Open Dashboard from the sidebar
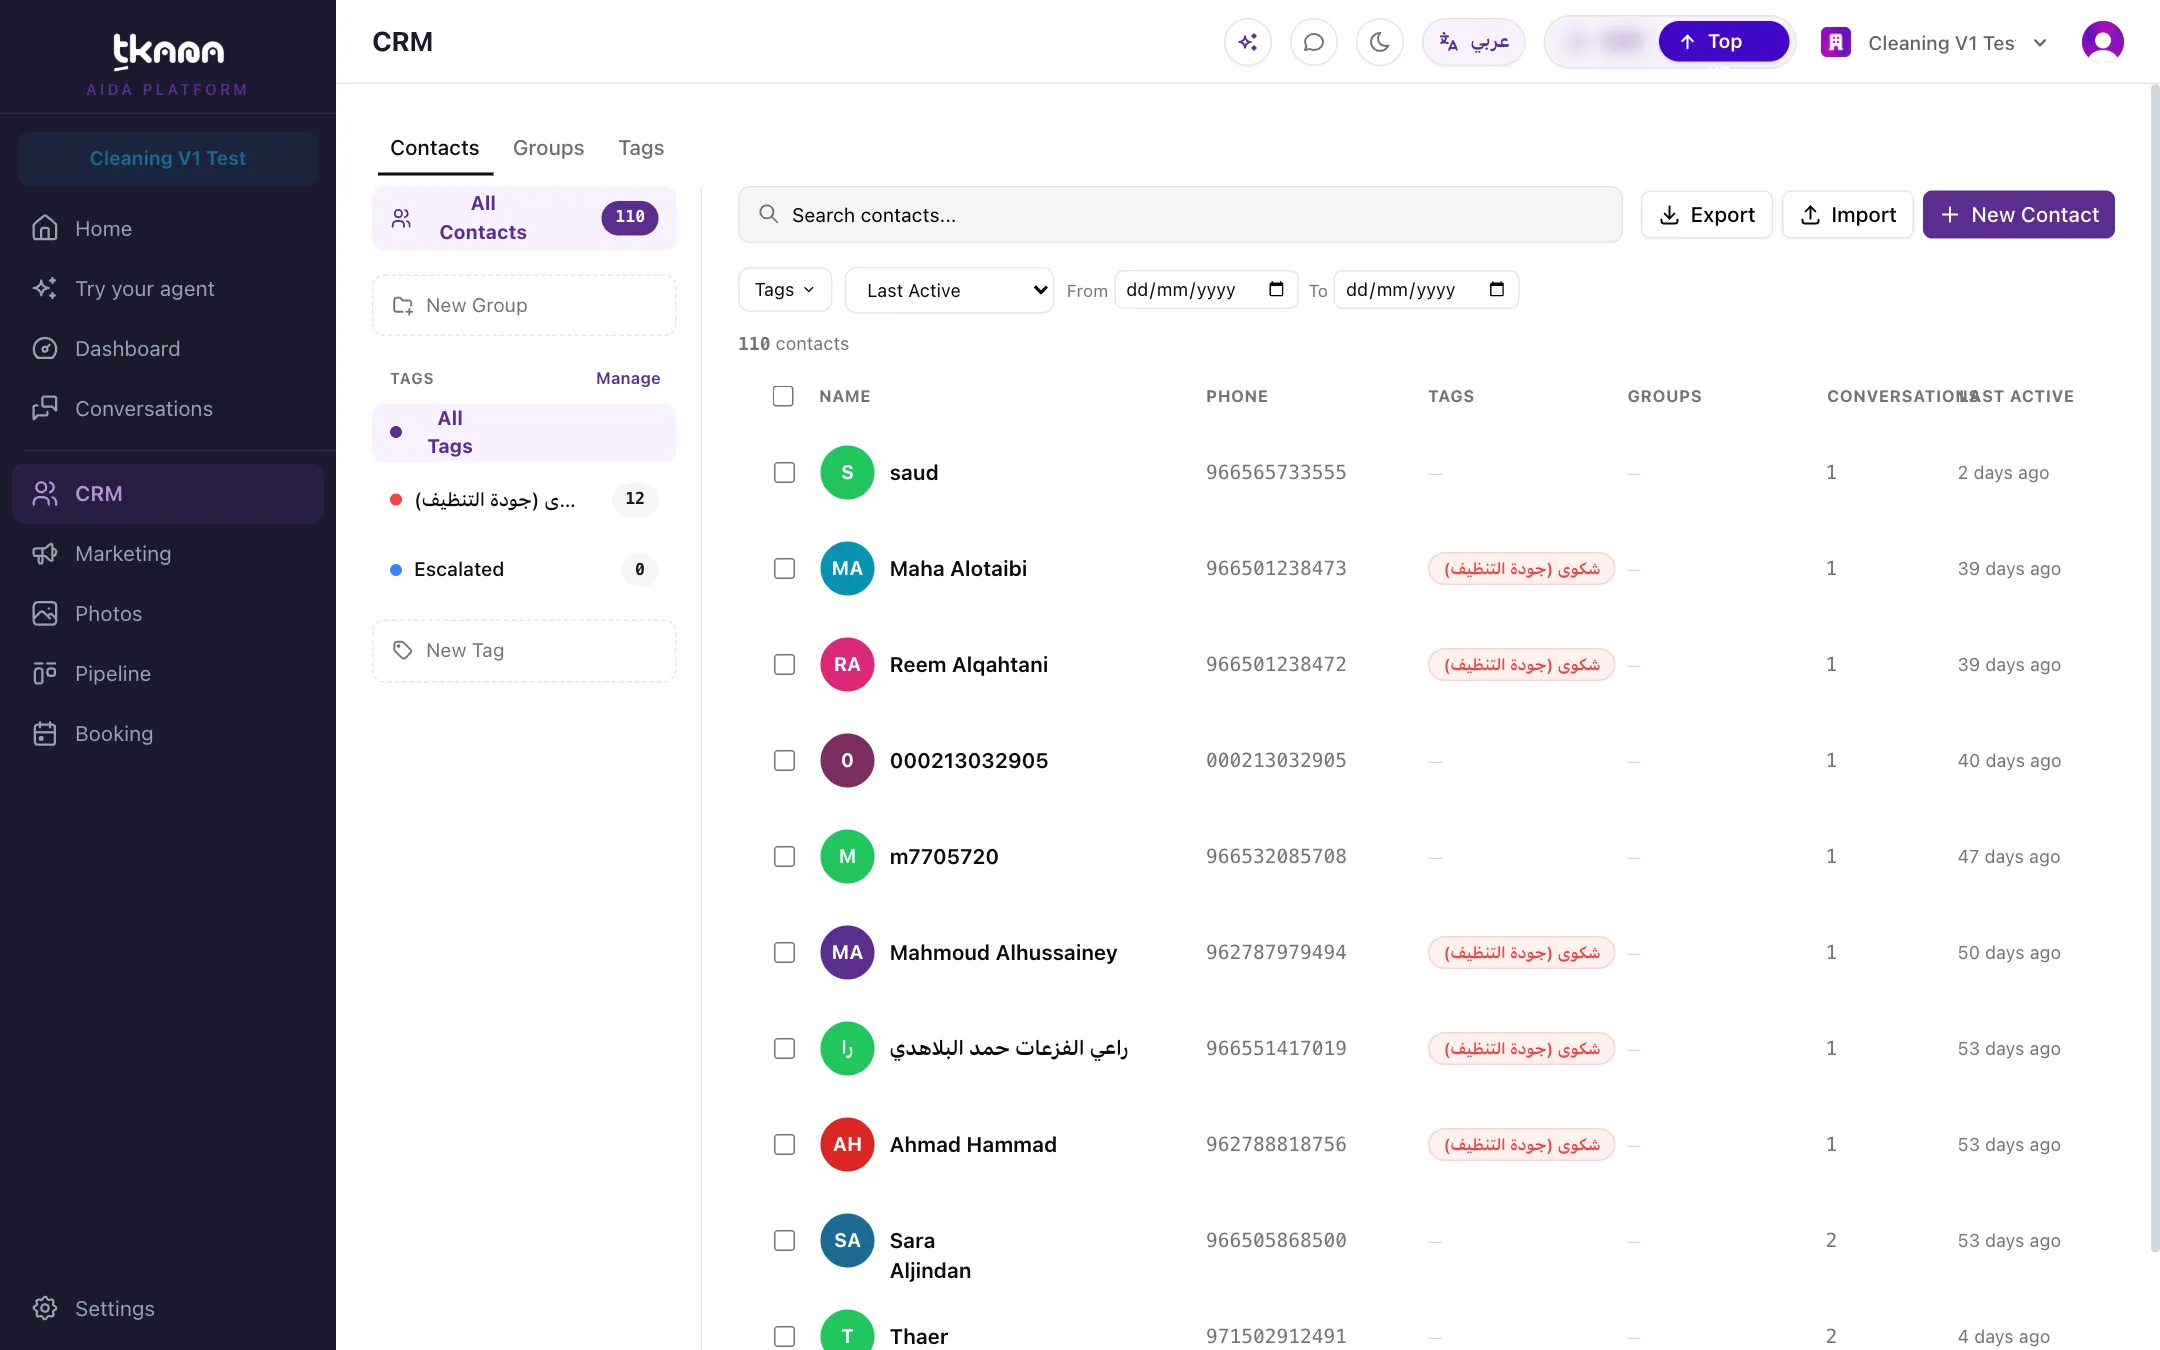 pyautogui.click(x=168, y=349)
